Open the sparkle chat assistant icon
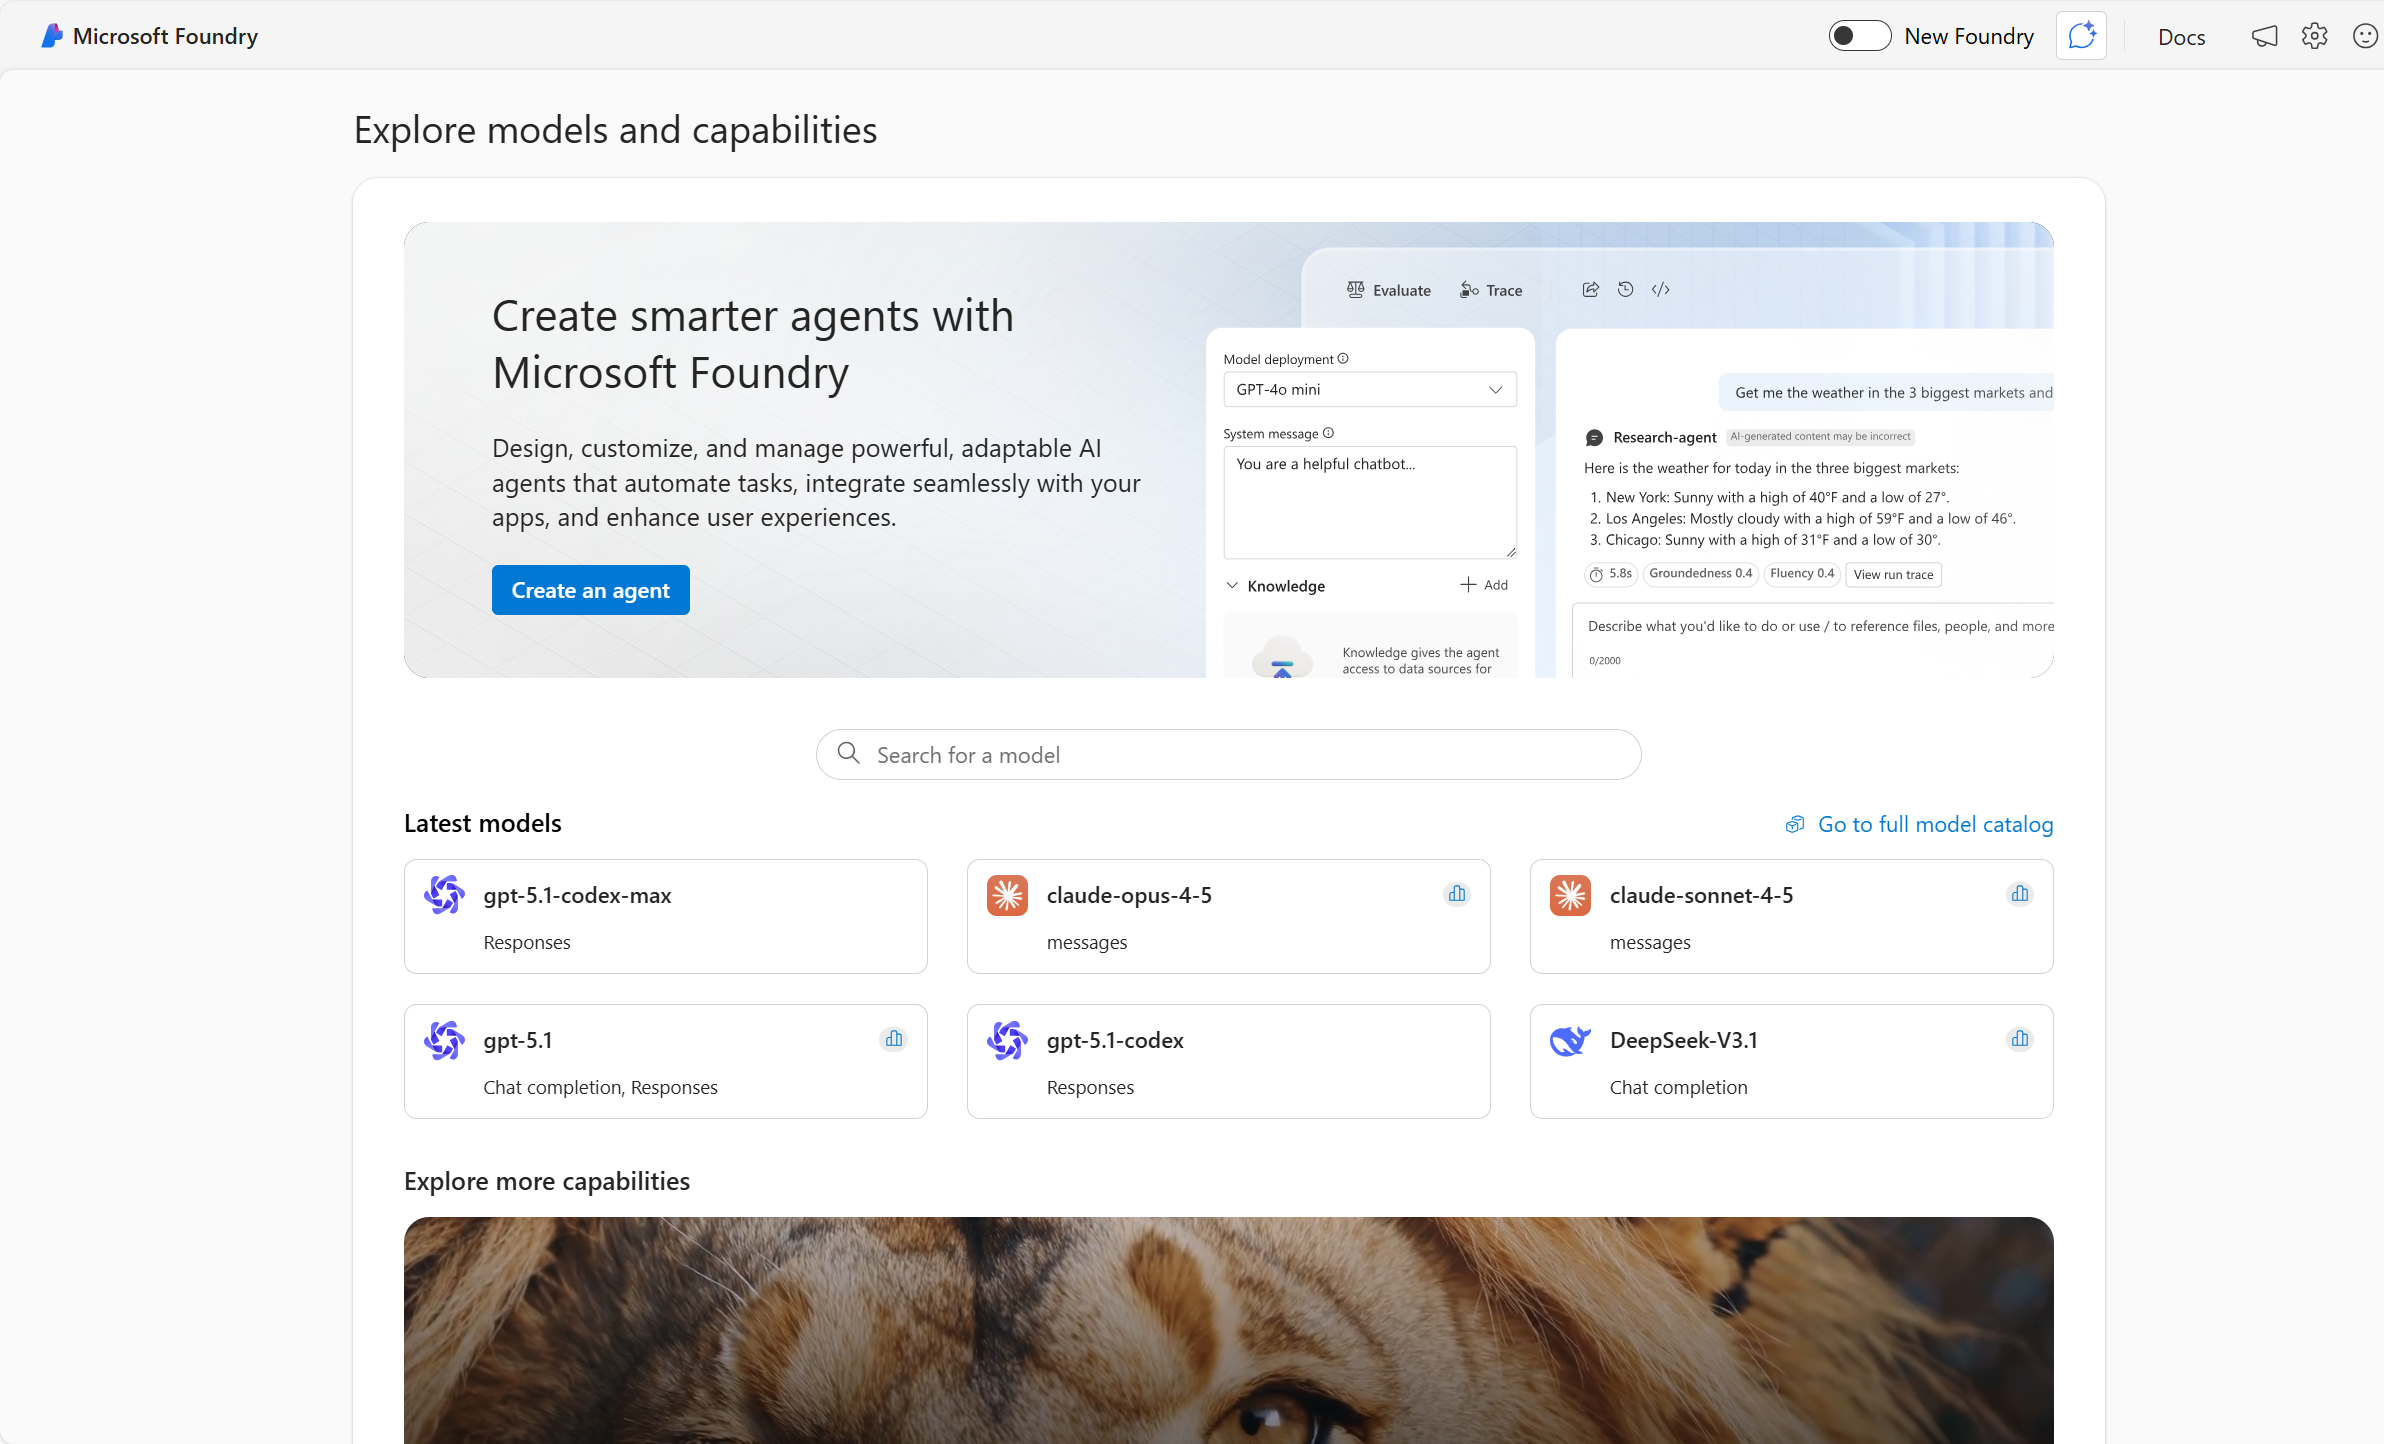This screenshot has width=2384, height=1444. 2081,36
